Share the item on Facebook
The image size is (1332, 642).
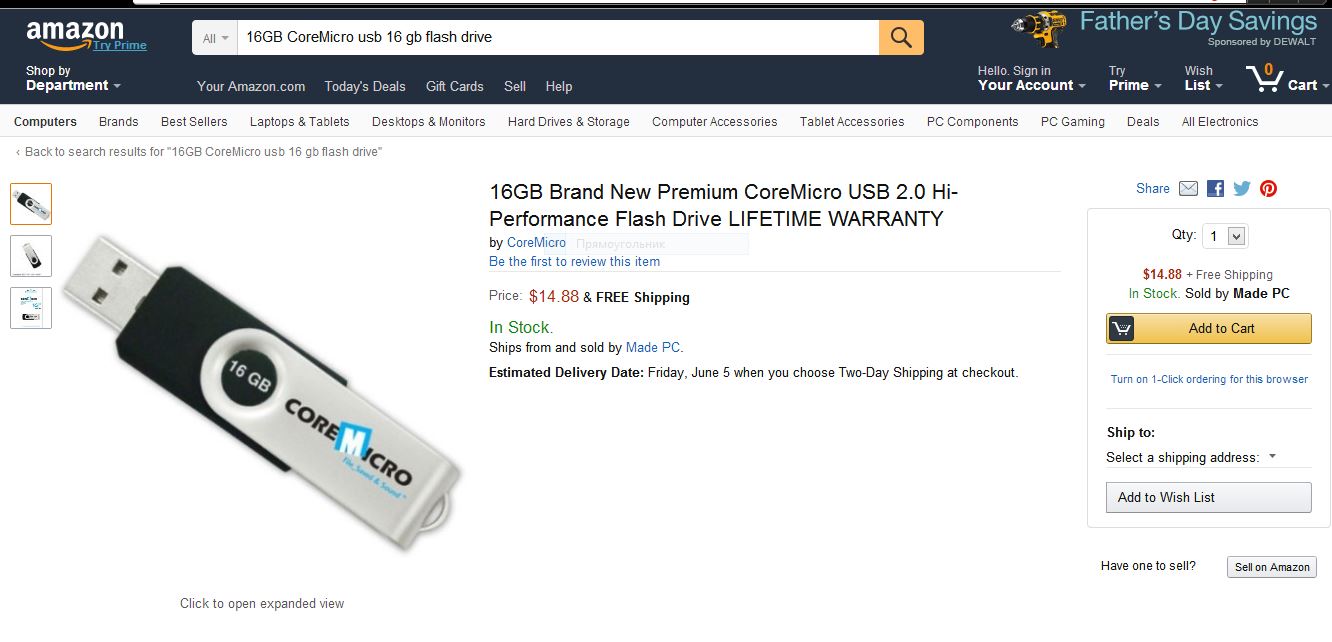(1215, 188)
